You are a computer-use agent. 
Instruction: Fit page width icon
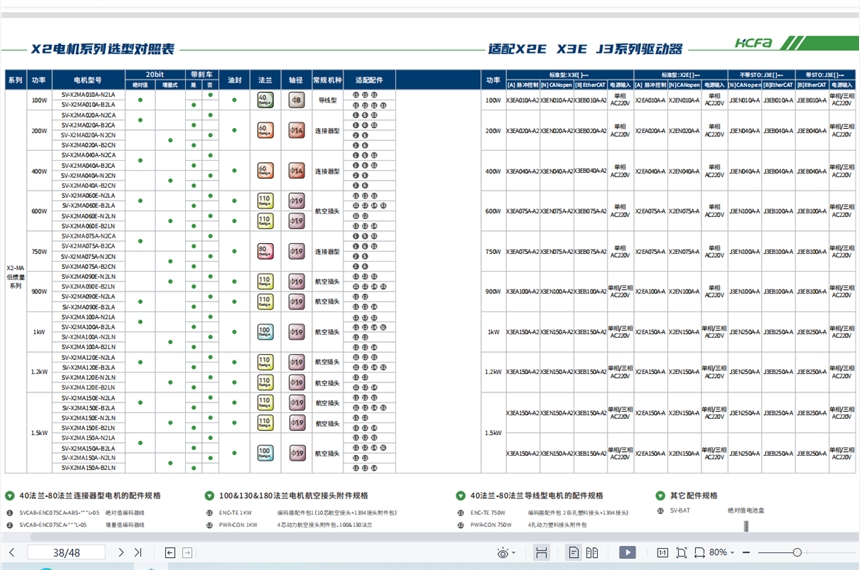click(x=699, y=552)
